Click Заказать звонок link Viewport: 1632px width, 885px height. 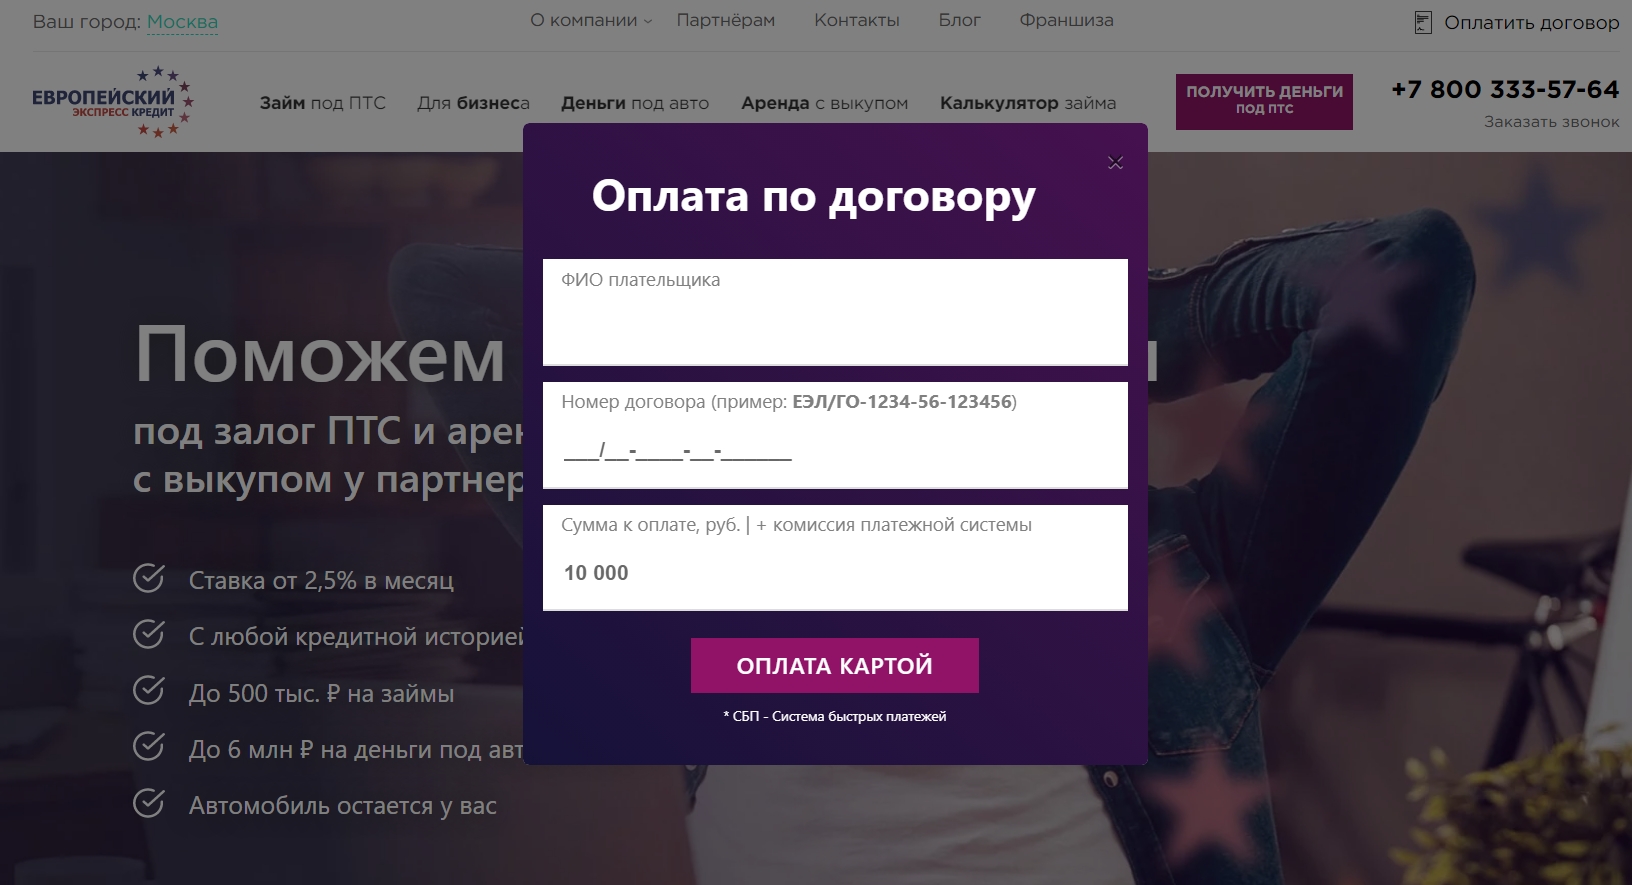1551,122
